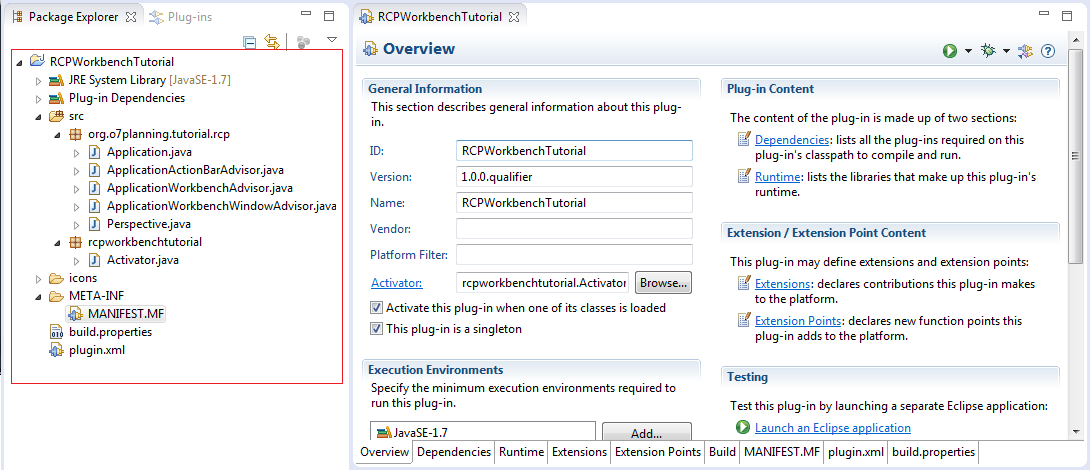1090x470 pixels.
Task: Collapse META-INF folder node
Action: pyautogui.click(x=39, y=297)
